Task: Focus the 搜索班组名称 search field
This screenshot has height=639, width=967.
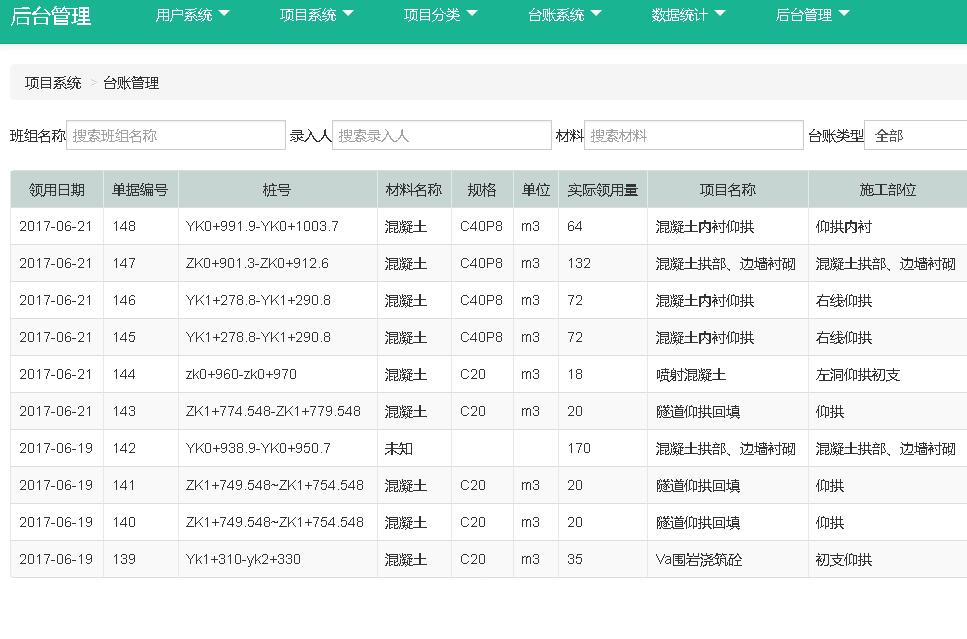Action: pyautogui.click(x=176, y=136)
